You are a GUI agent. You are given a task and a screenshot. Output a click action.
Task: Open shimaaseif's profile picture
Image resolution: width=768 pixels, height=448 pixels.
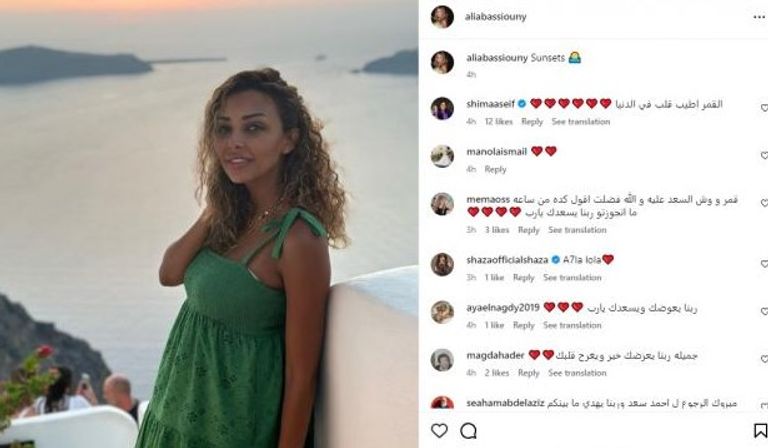point(442,108)
